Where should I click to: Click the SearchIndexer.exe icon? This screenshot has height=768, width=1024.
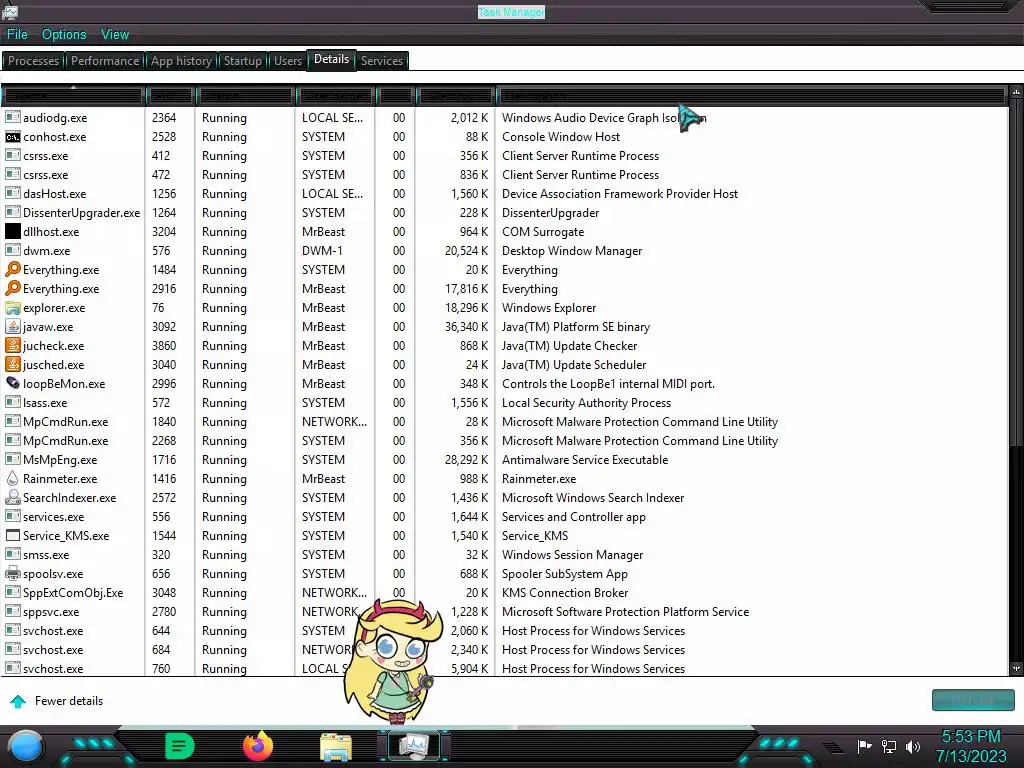pos(12,497)
